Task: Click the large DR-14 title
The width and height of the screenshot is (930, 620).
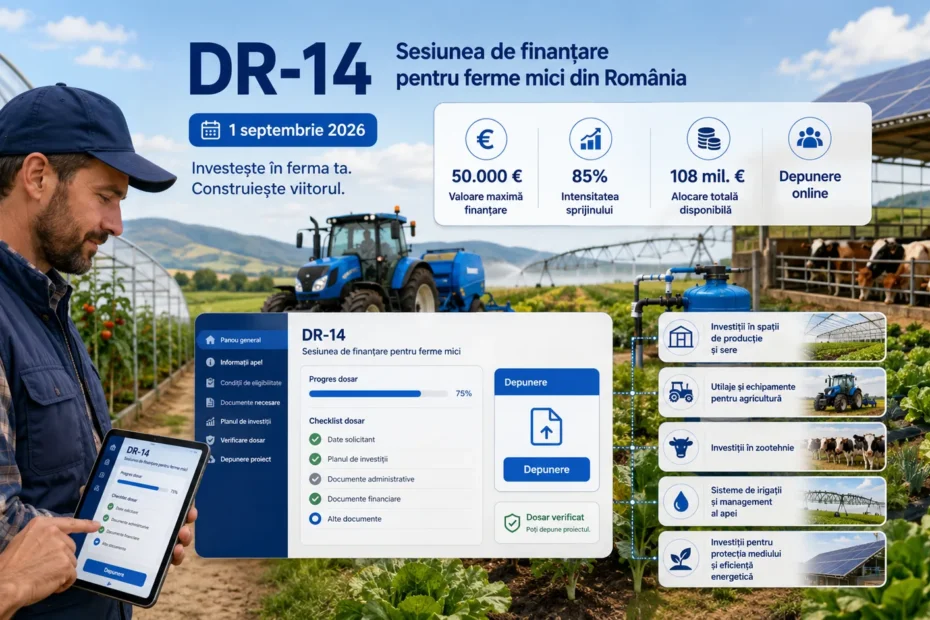Action: (280, 69)
